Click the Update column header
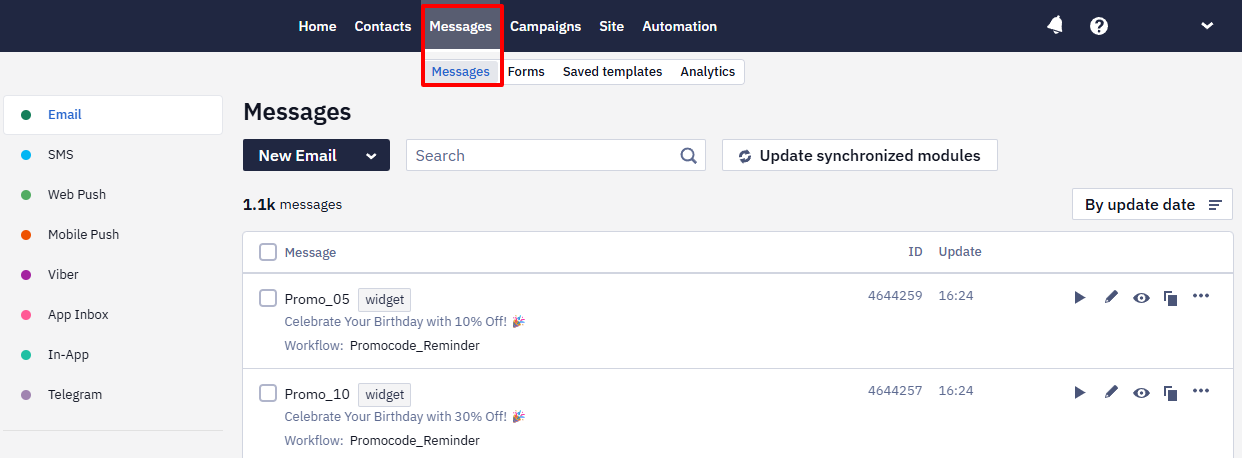Screen dimensions: 1242x458 point(960,252)
